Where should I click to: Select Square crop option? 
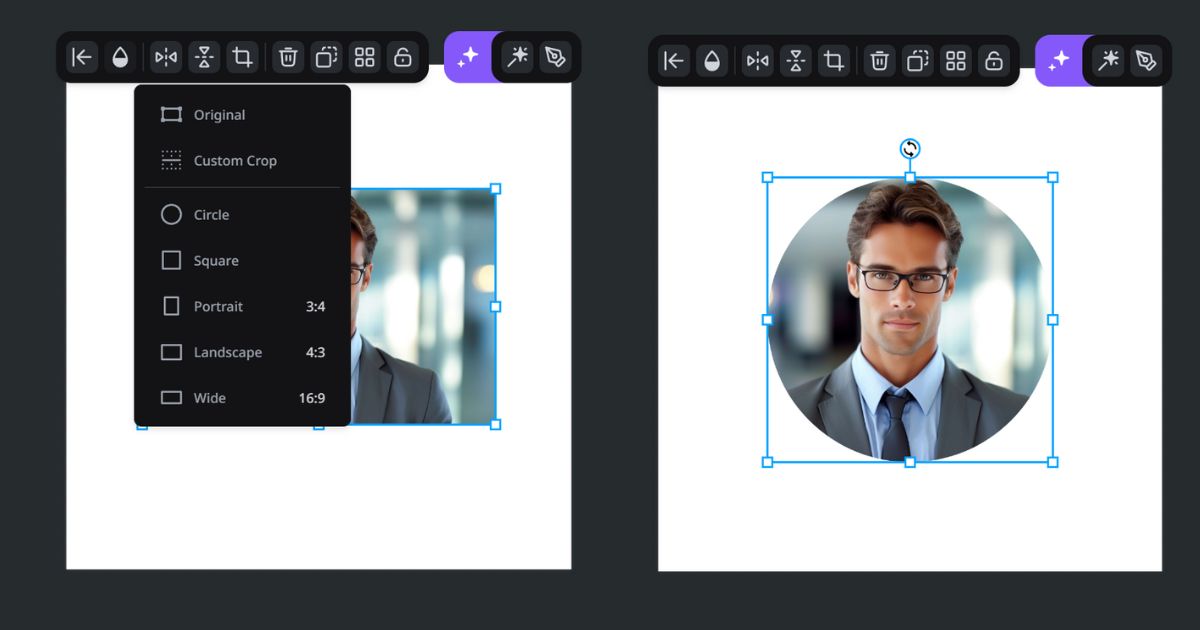point(242,261)
